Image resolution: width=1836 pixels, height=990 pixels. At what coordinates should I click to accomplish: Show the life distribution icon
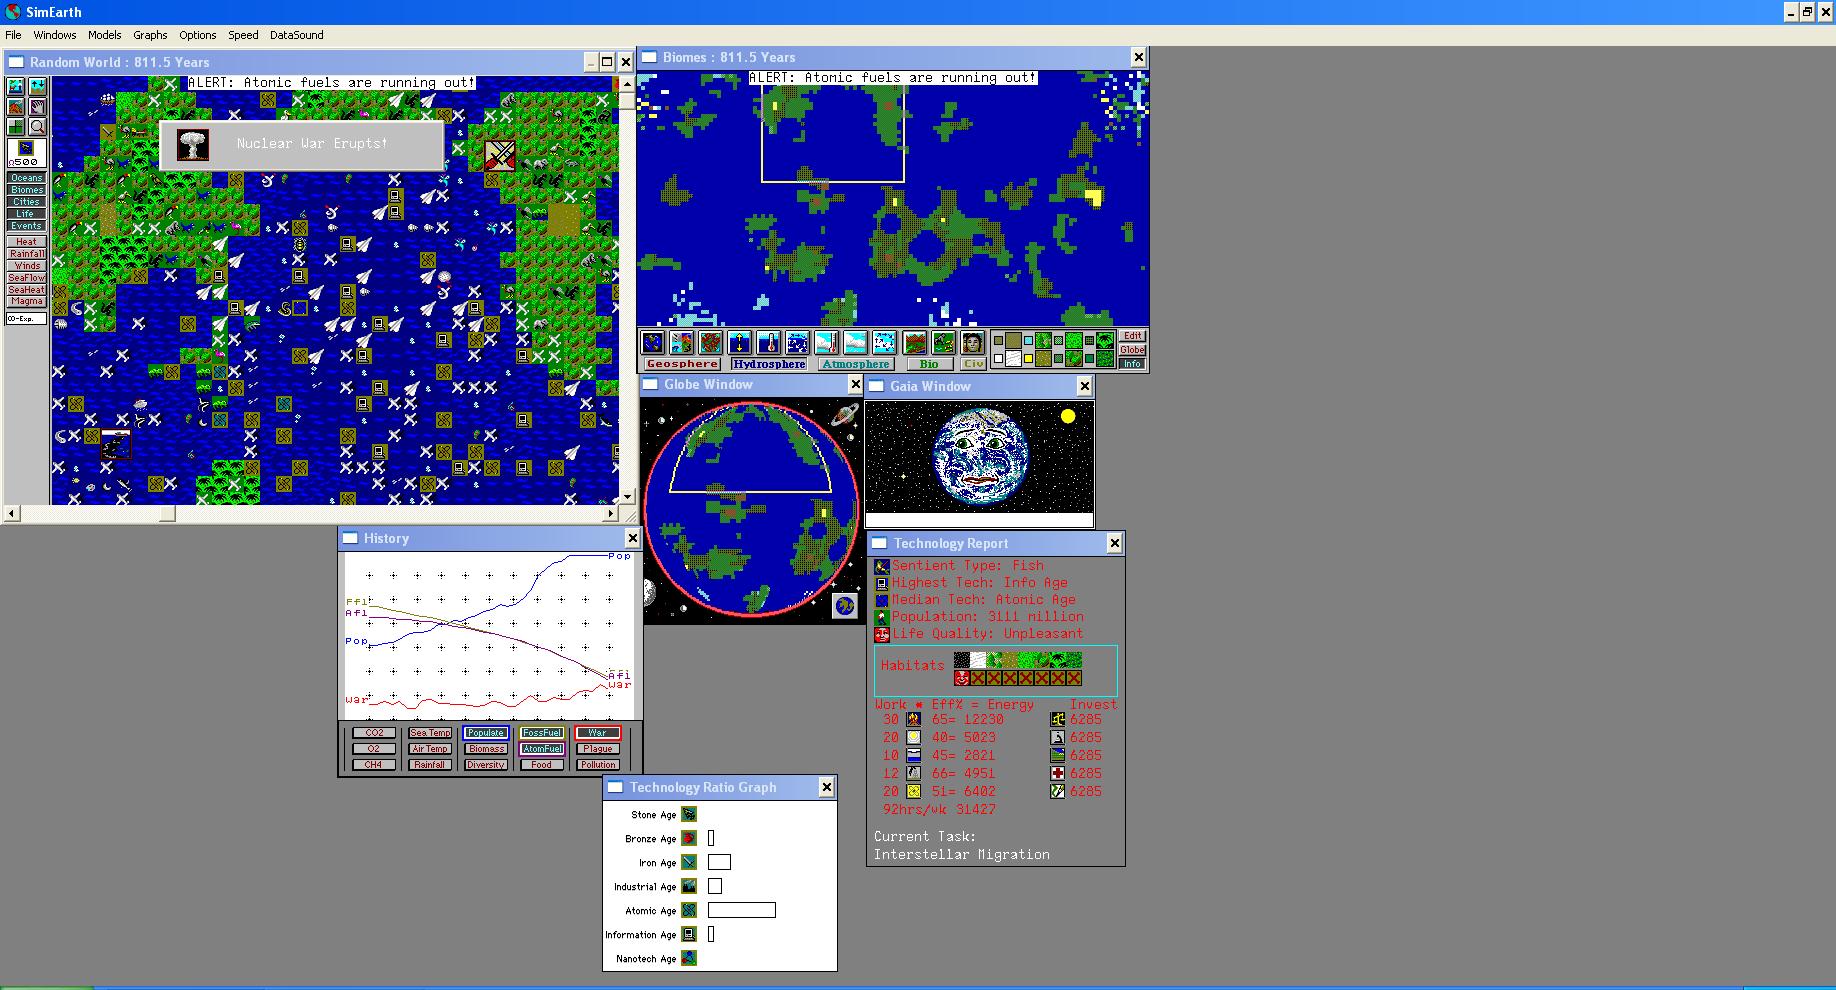click(x=944, y=343)
